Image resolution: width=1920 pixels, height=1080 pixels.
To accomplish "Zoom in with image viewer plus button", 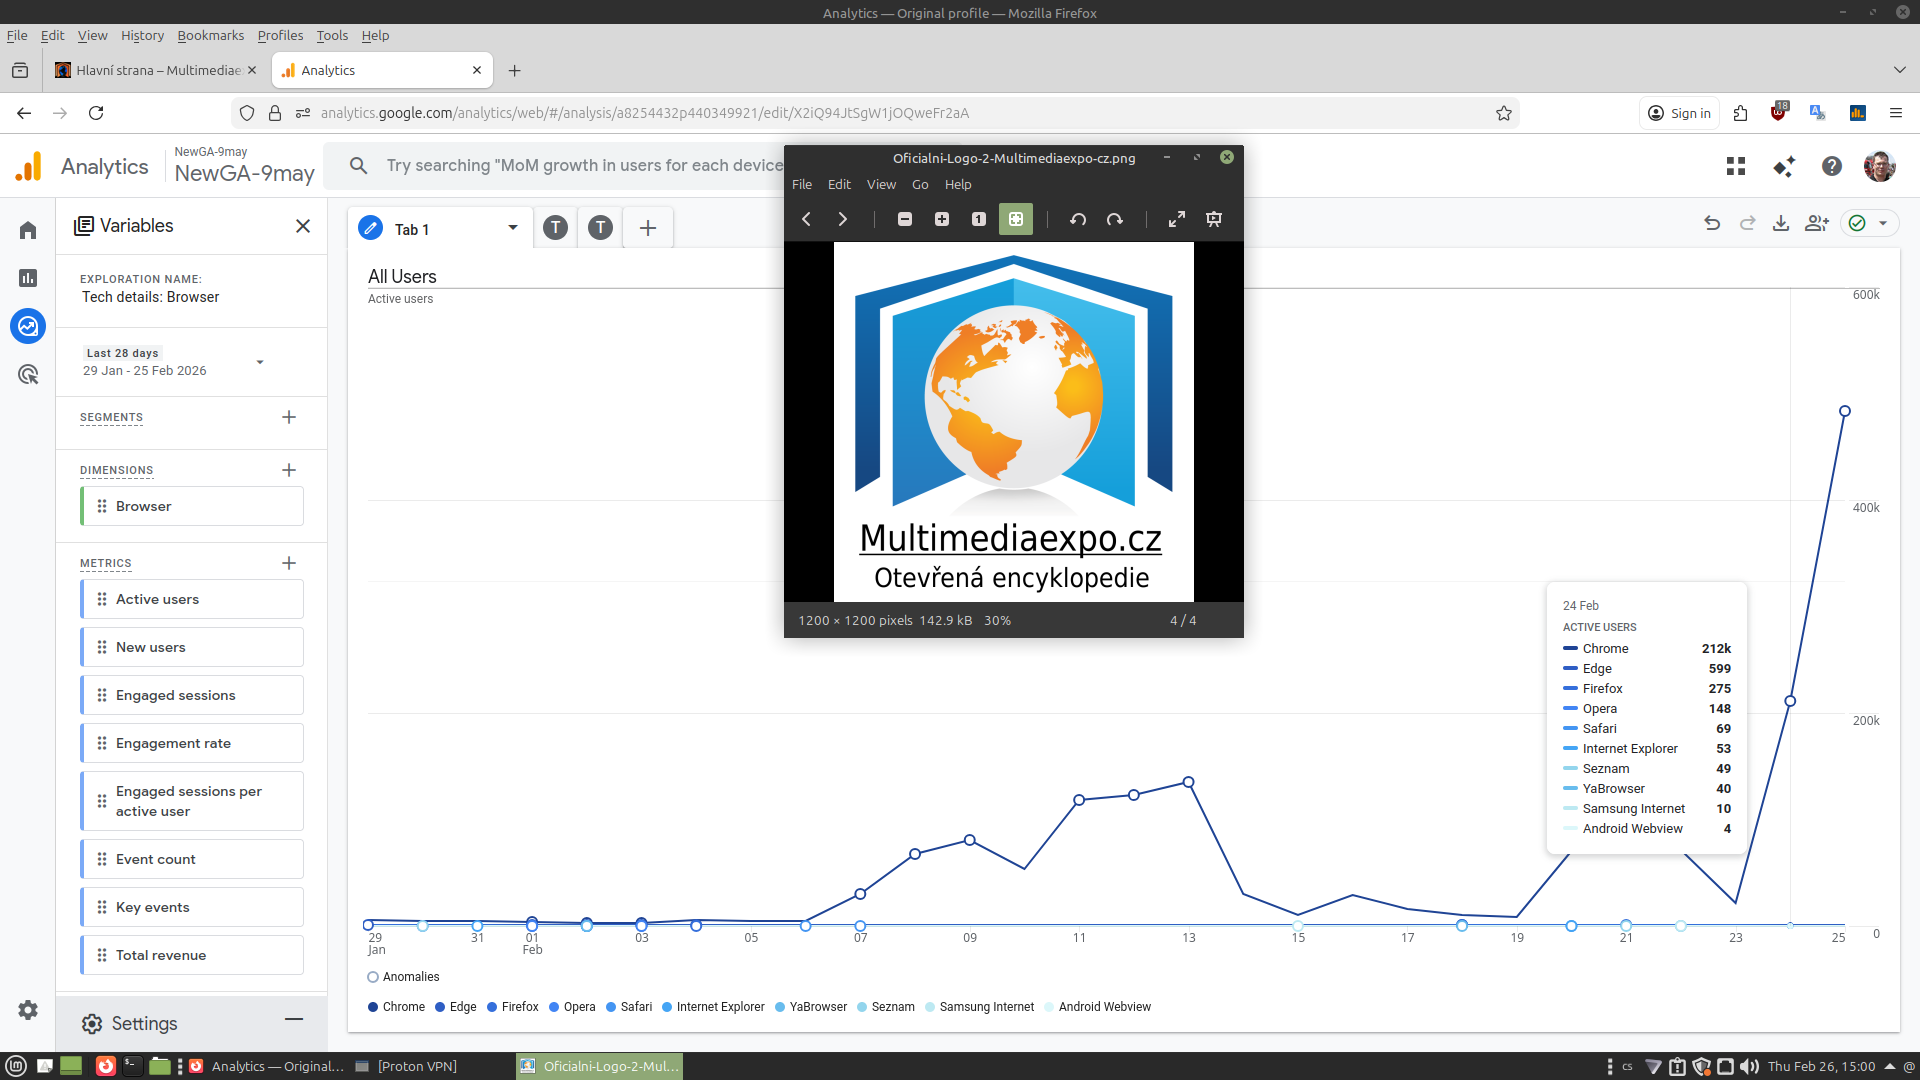I will [x=941, y=219].
